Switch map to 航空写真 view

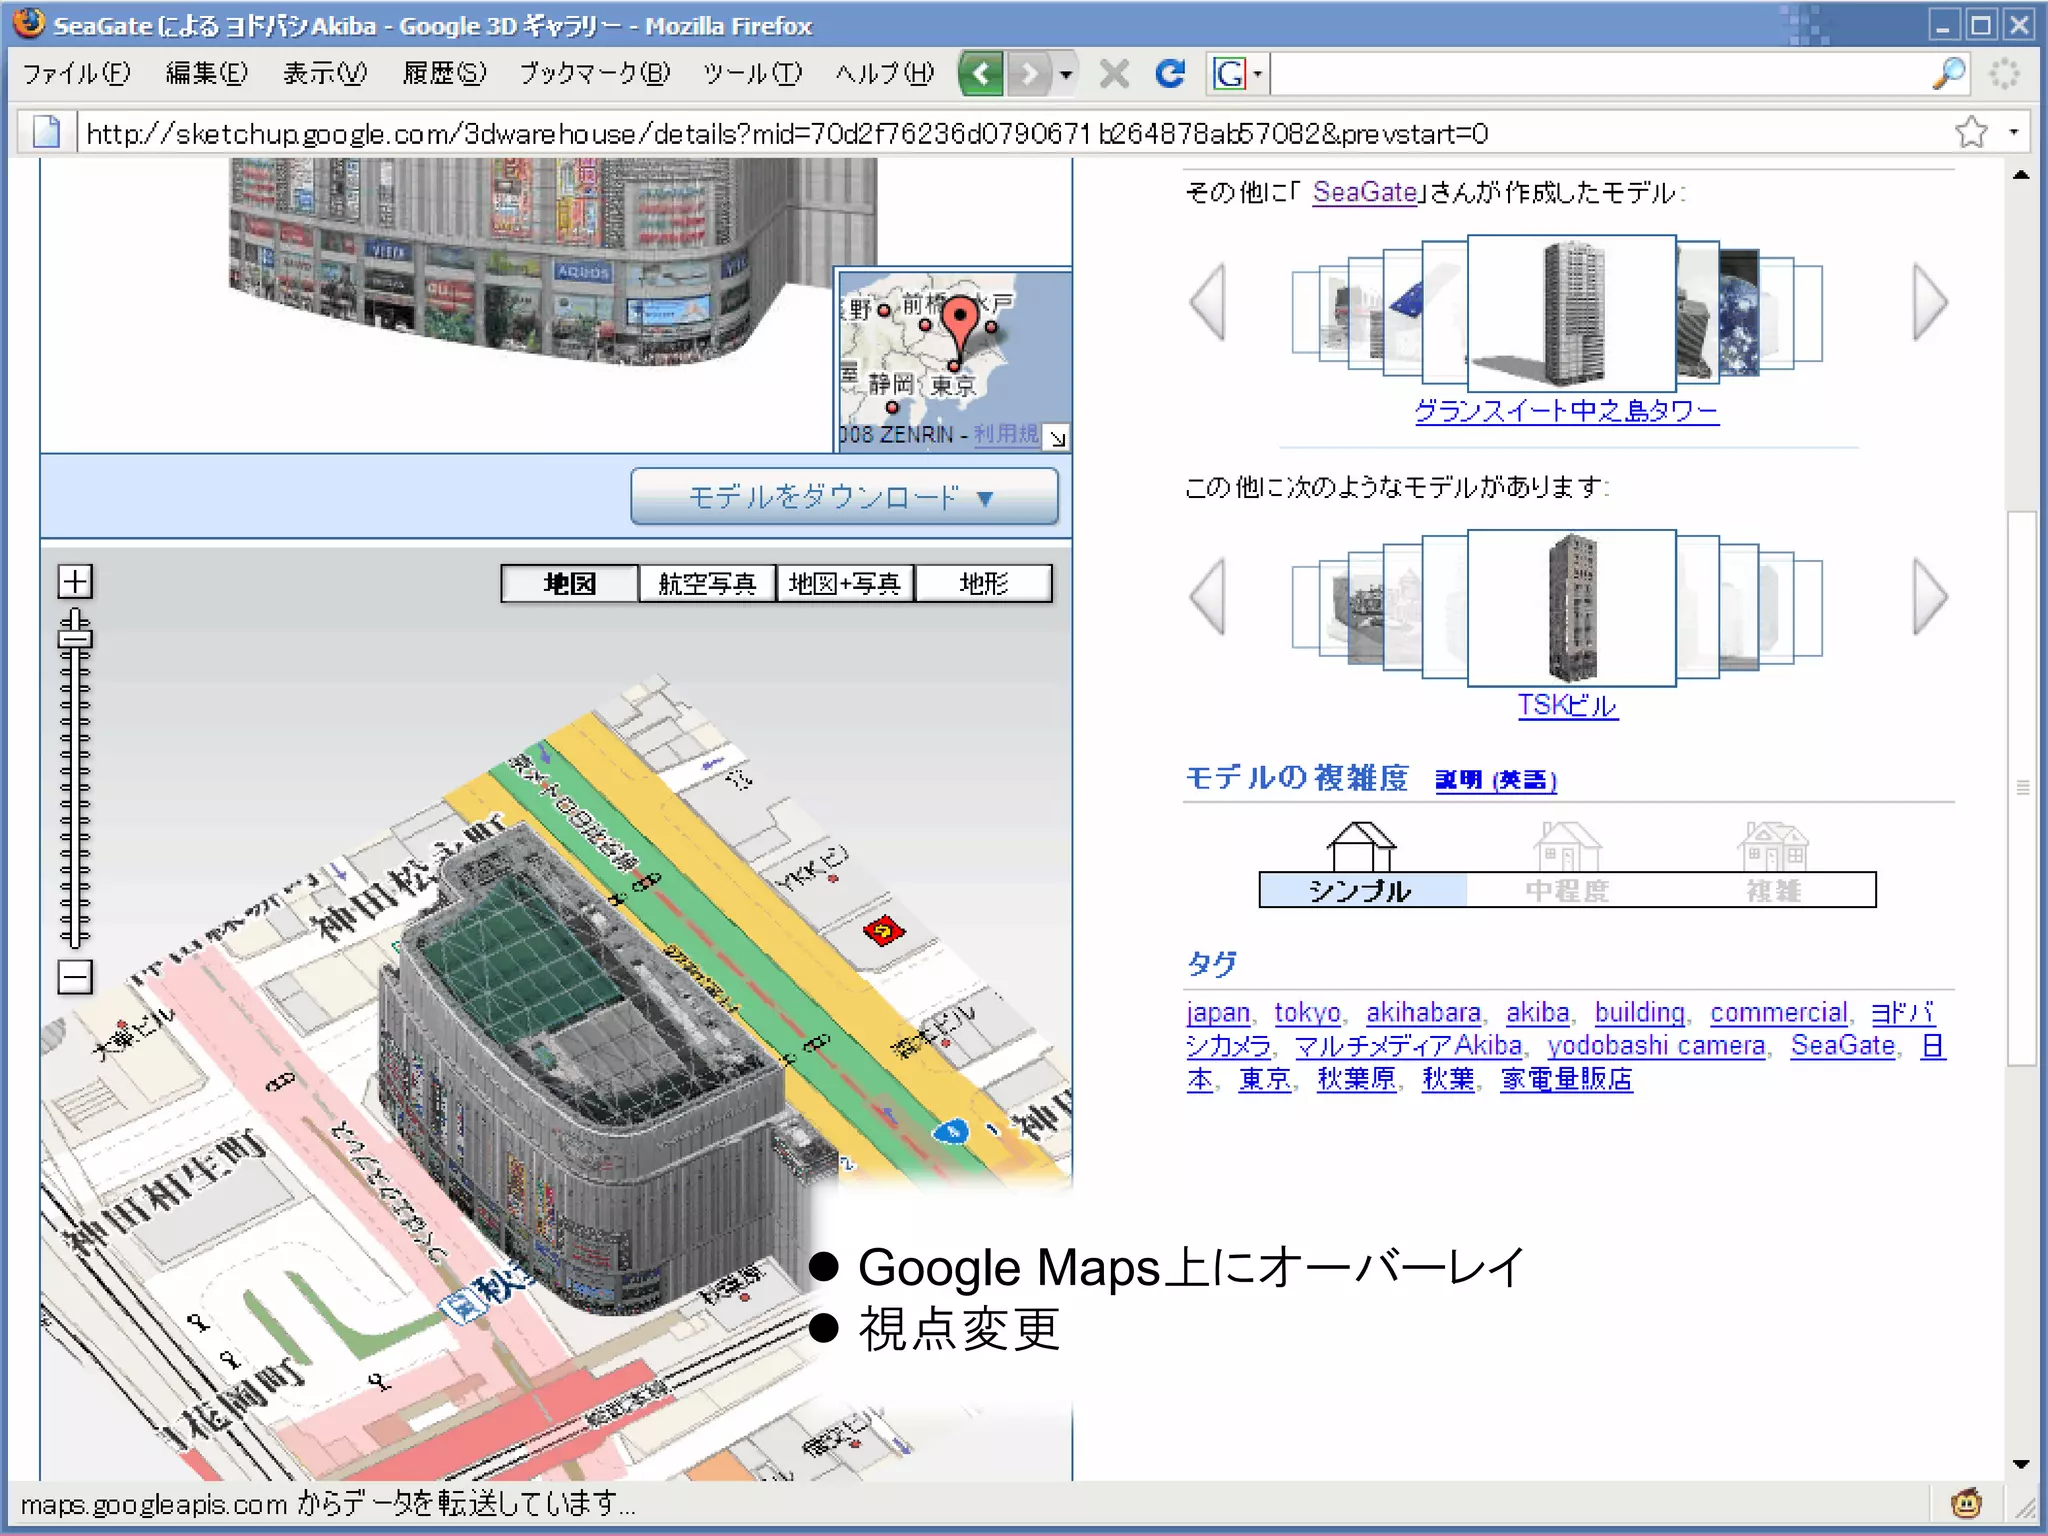coord(707,584)
